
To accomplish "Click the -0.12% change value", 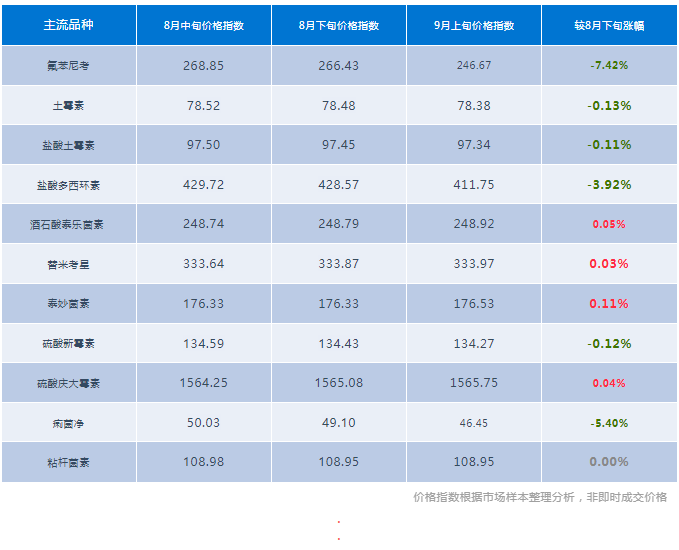I will (x=609, y=343).
